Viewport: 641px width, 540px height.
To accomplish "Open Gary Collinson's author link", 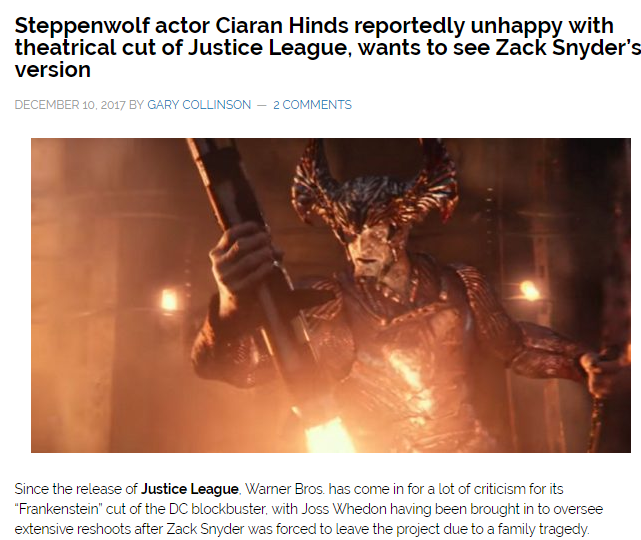I will (x=199, y=105).
